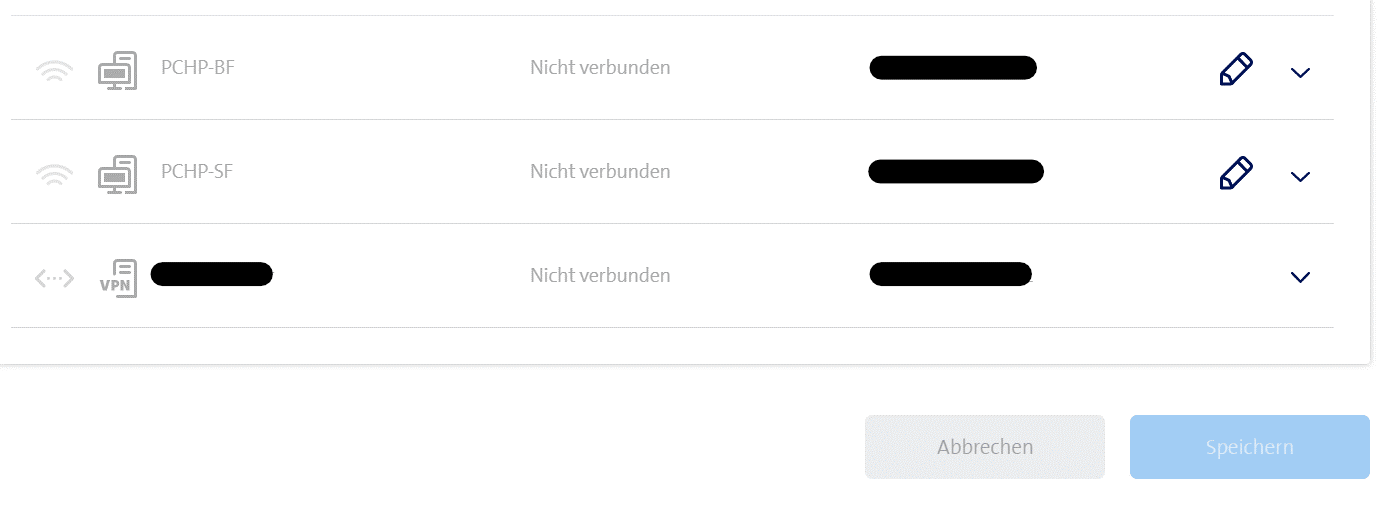Expand the VPN connection row details

(x=1300, y=277)
